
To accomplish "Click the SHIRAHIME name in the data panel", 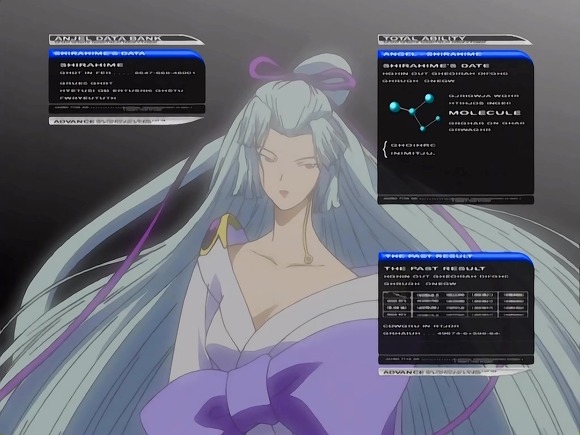I will (92, 65).
